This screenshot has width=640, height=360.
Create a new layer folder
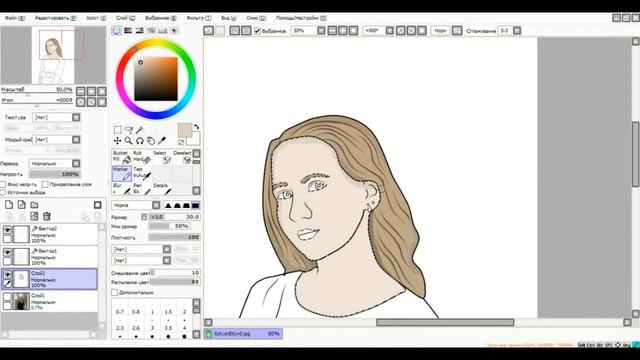pos(34,205)
